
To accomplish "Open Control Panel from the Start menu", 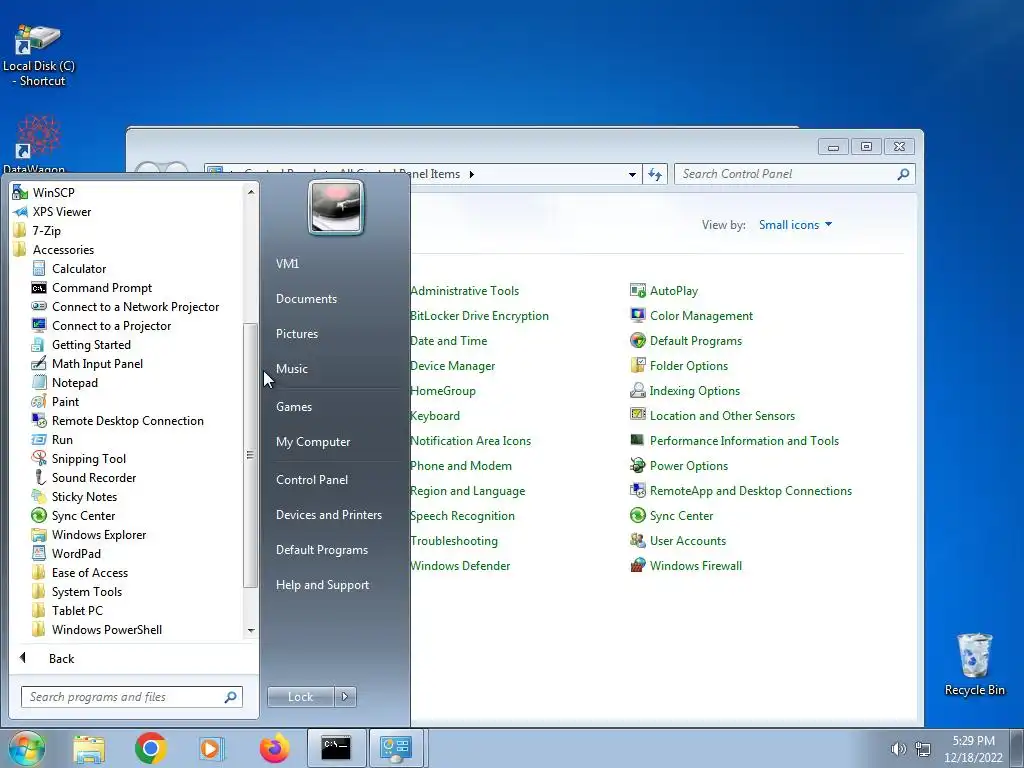I will tap(312, 479).
